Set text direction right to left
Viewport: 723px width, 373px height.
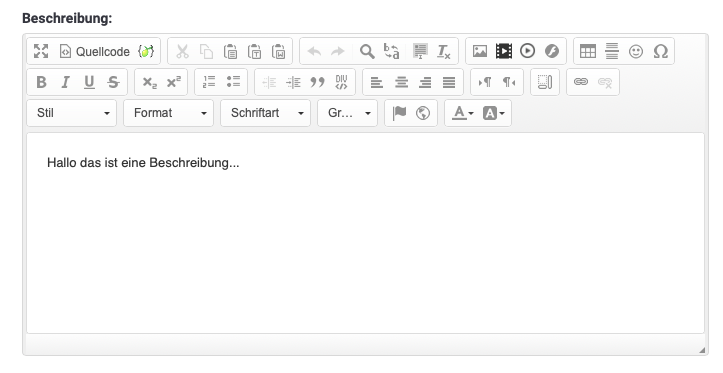point(509,82)
